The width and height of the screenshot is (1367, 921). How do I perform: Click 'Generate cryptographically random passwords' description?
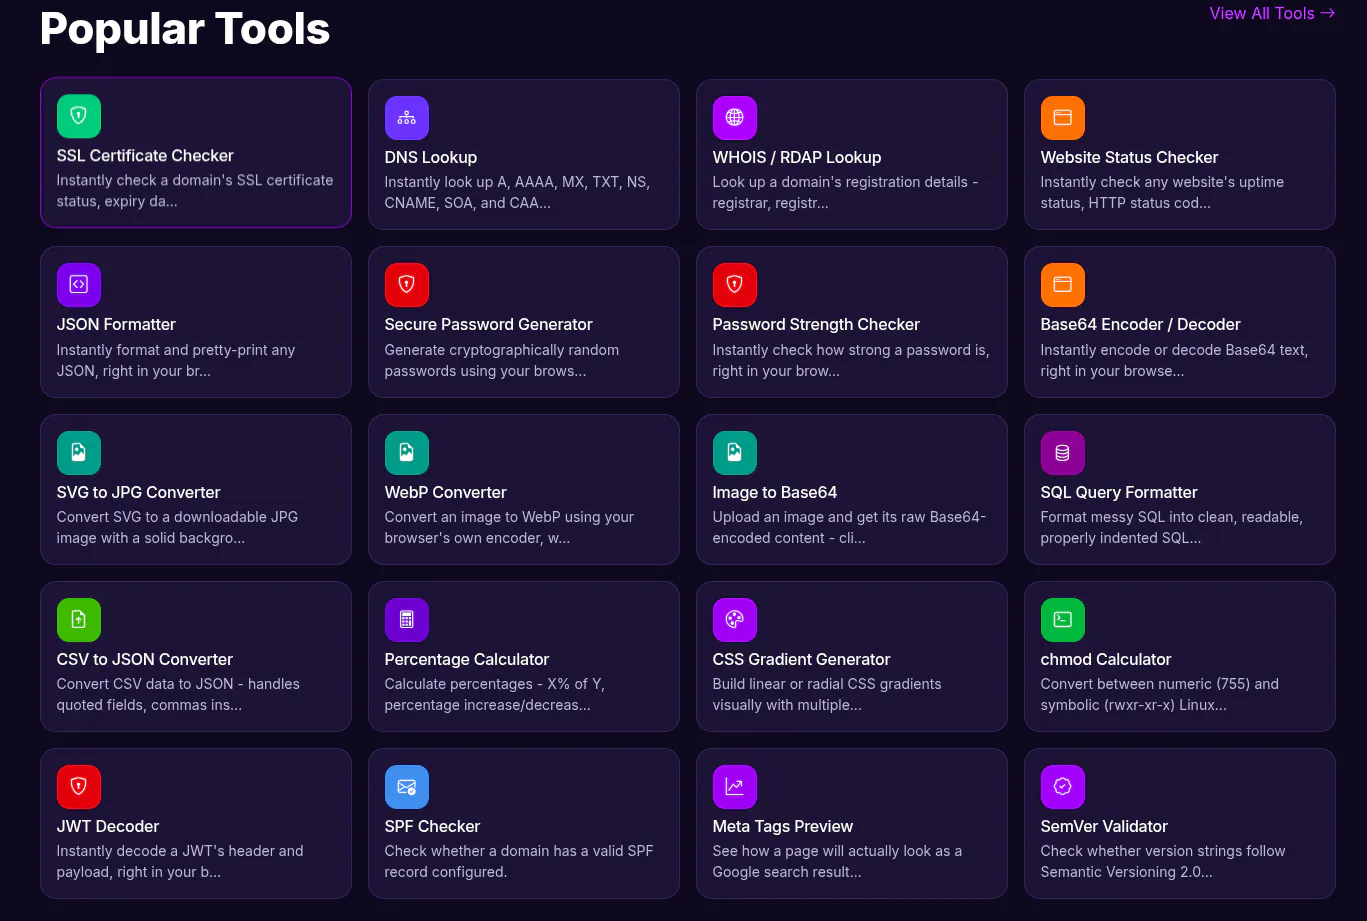502,360
